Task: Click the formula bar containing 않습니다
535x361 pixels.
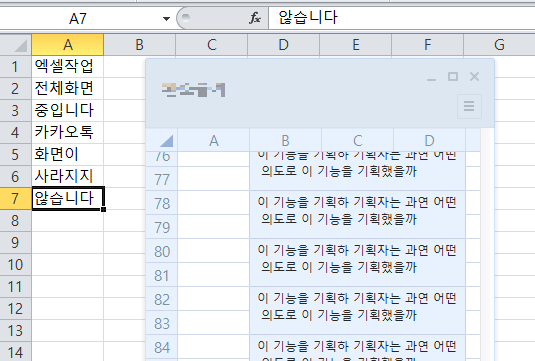Action: tap(402, 18)
